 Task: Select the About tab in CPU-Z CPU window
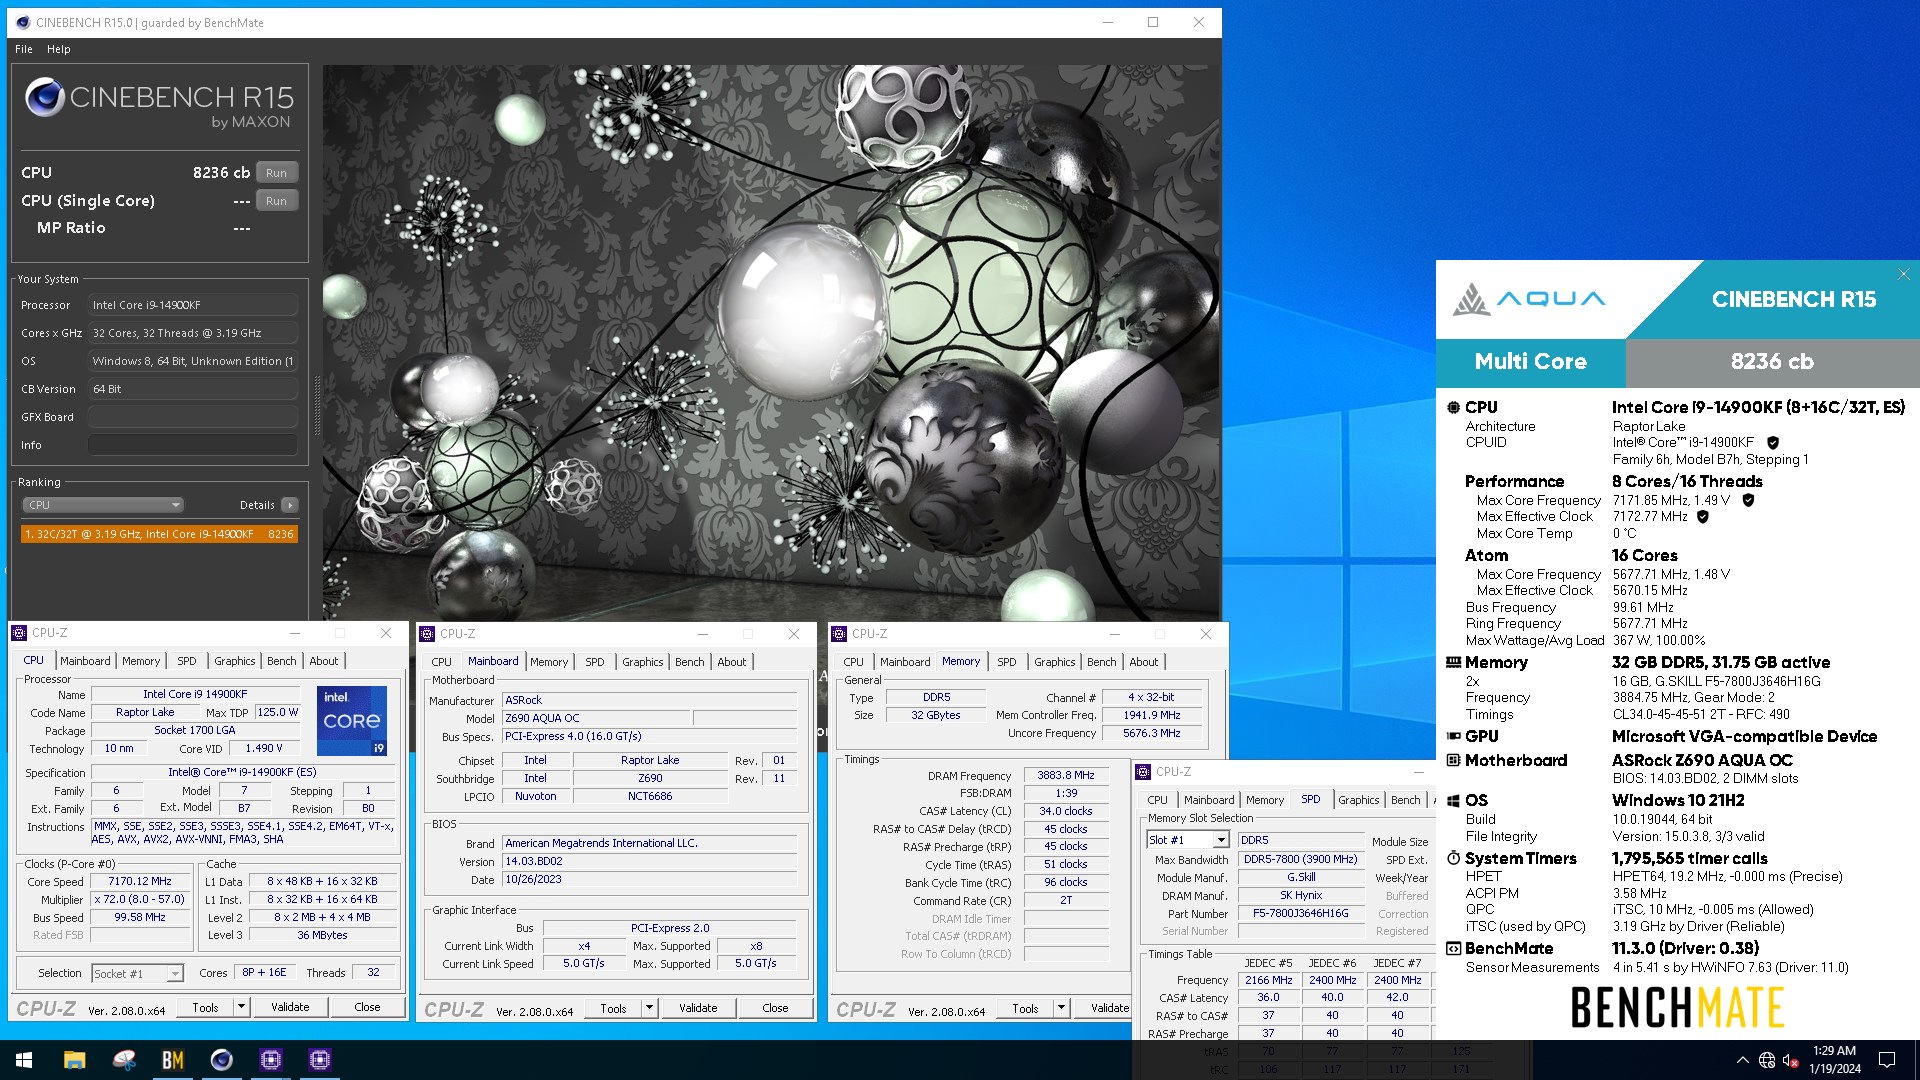coord(324,661)
